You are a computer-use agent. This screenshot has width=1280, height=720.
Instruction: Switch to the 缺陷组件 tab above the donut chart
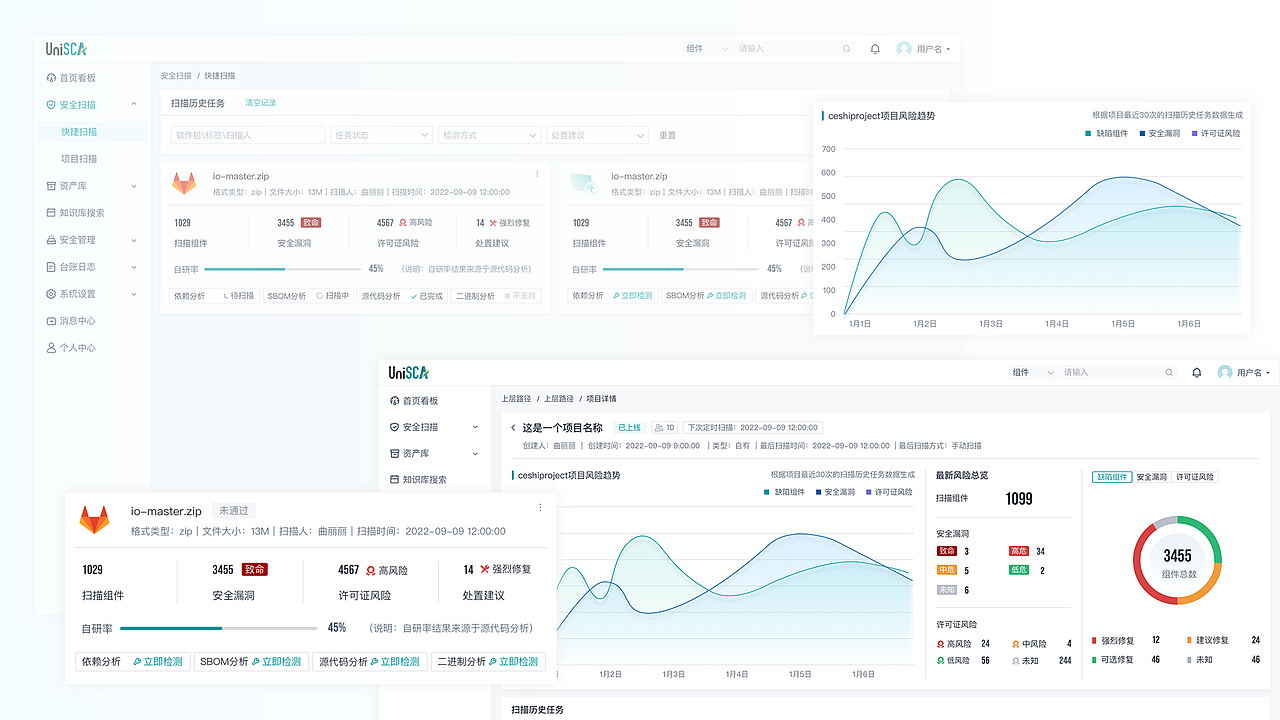pos(1112,477)
